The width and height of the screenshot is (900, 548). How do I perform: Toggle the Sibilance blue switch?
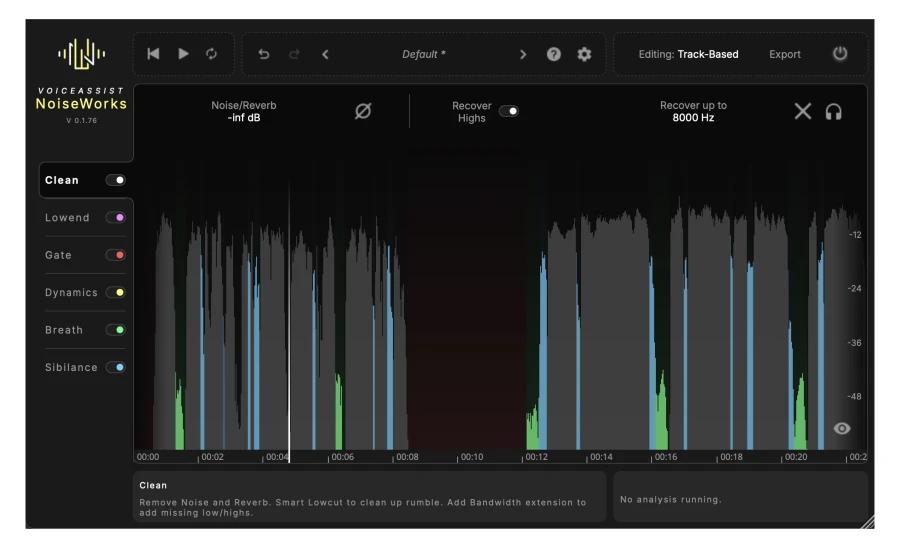115,367
